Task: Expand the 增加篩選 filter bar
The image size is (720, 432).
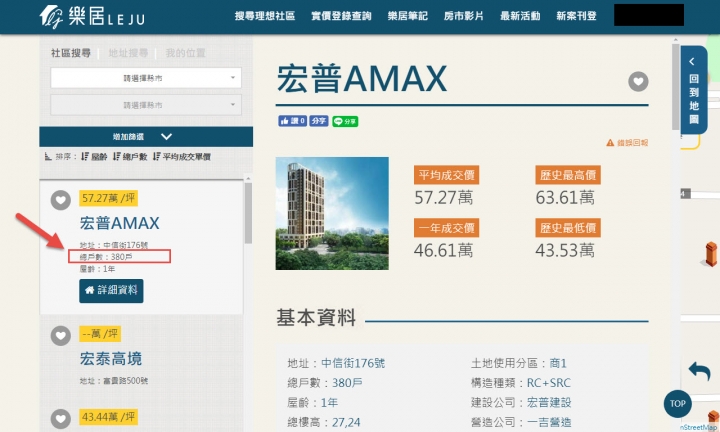Action: [x=146, y=136]
